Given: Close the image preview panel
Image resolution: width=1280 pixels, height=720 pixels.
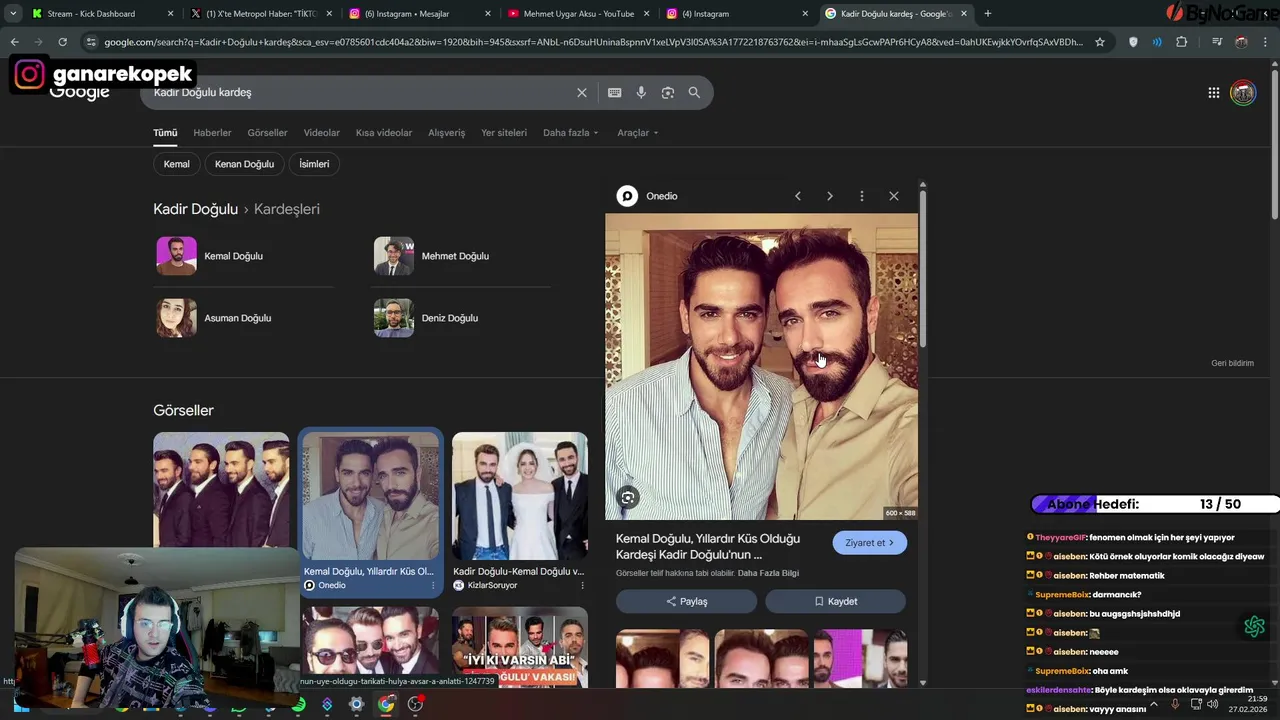Looking at the screenshot, I should point(894,196).
